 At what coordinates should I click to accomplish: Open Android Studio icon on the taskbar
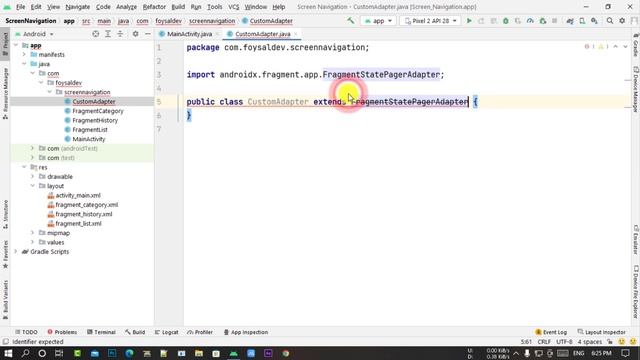pyautogui.click(x=233, y=353)
